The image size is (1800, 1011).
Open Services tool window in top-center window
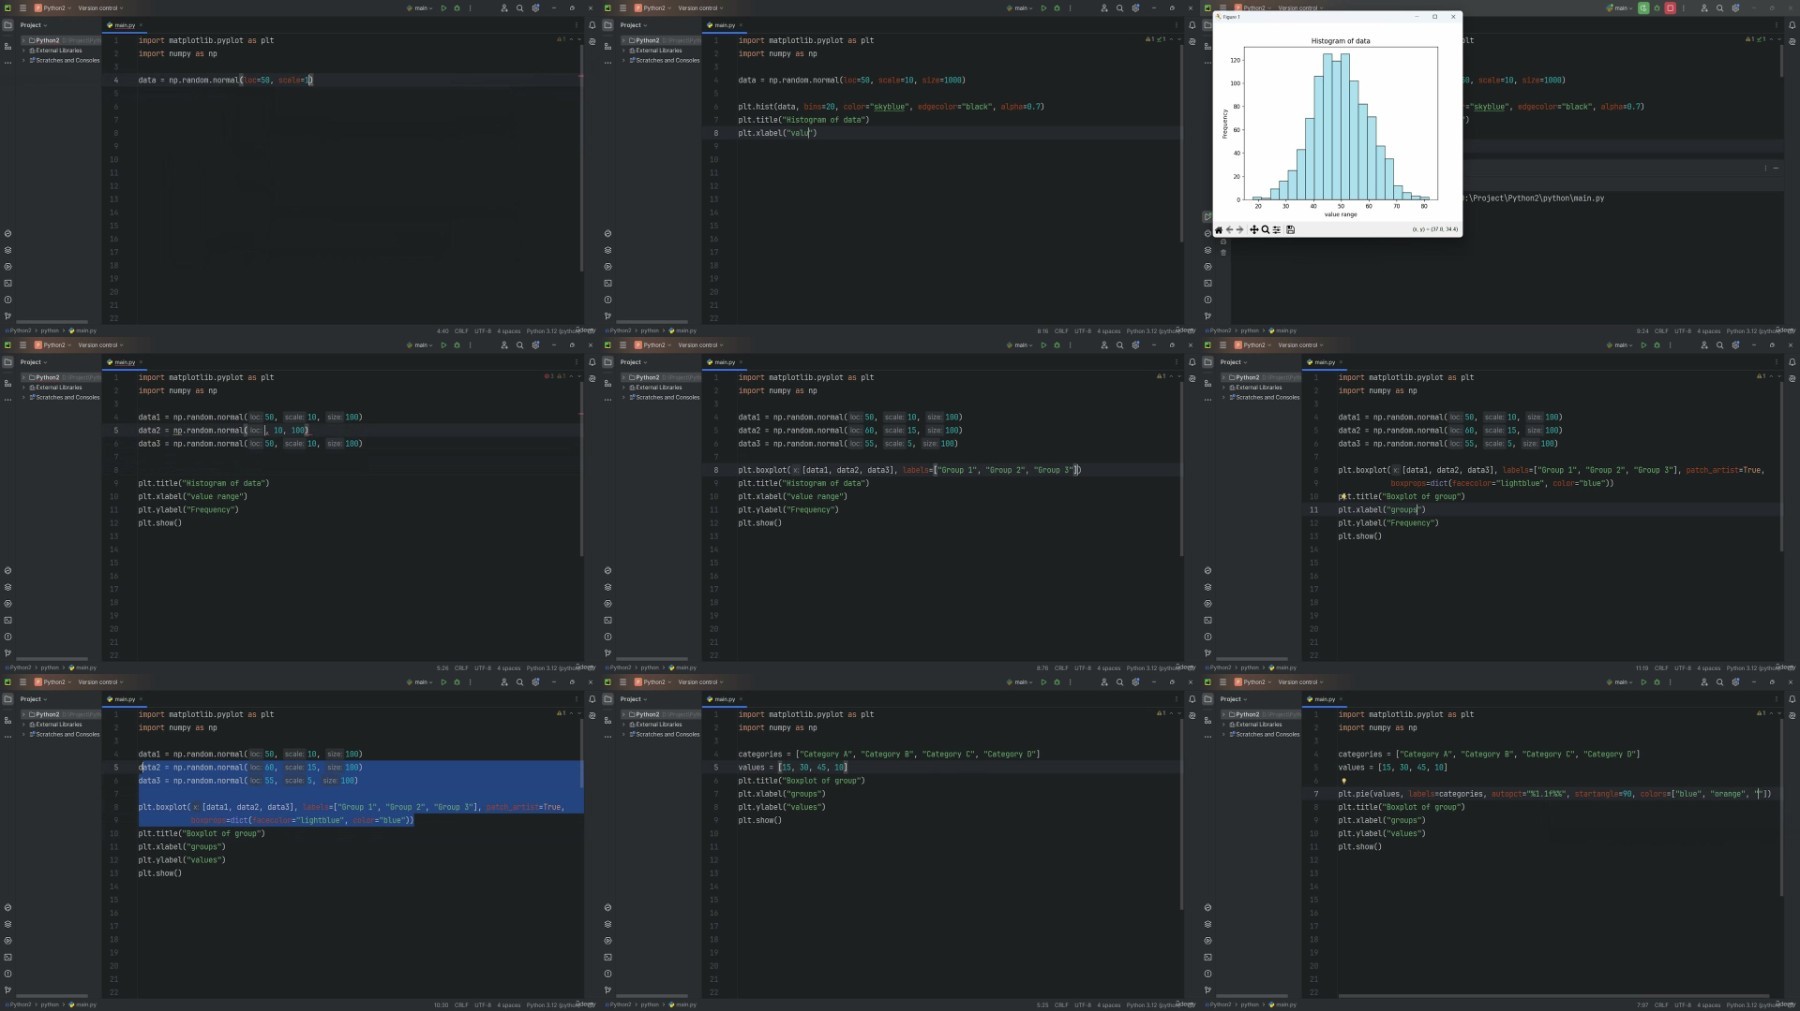(608, 267)
